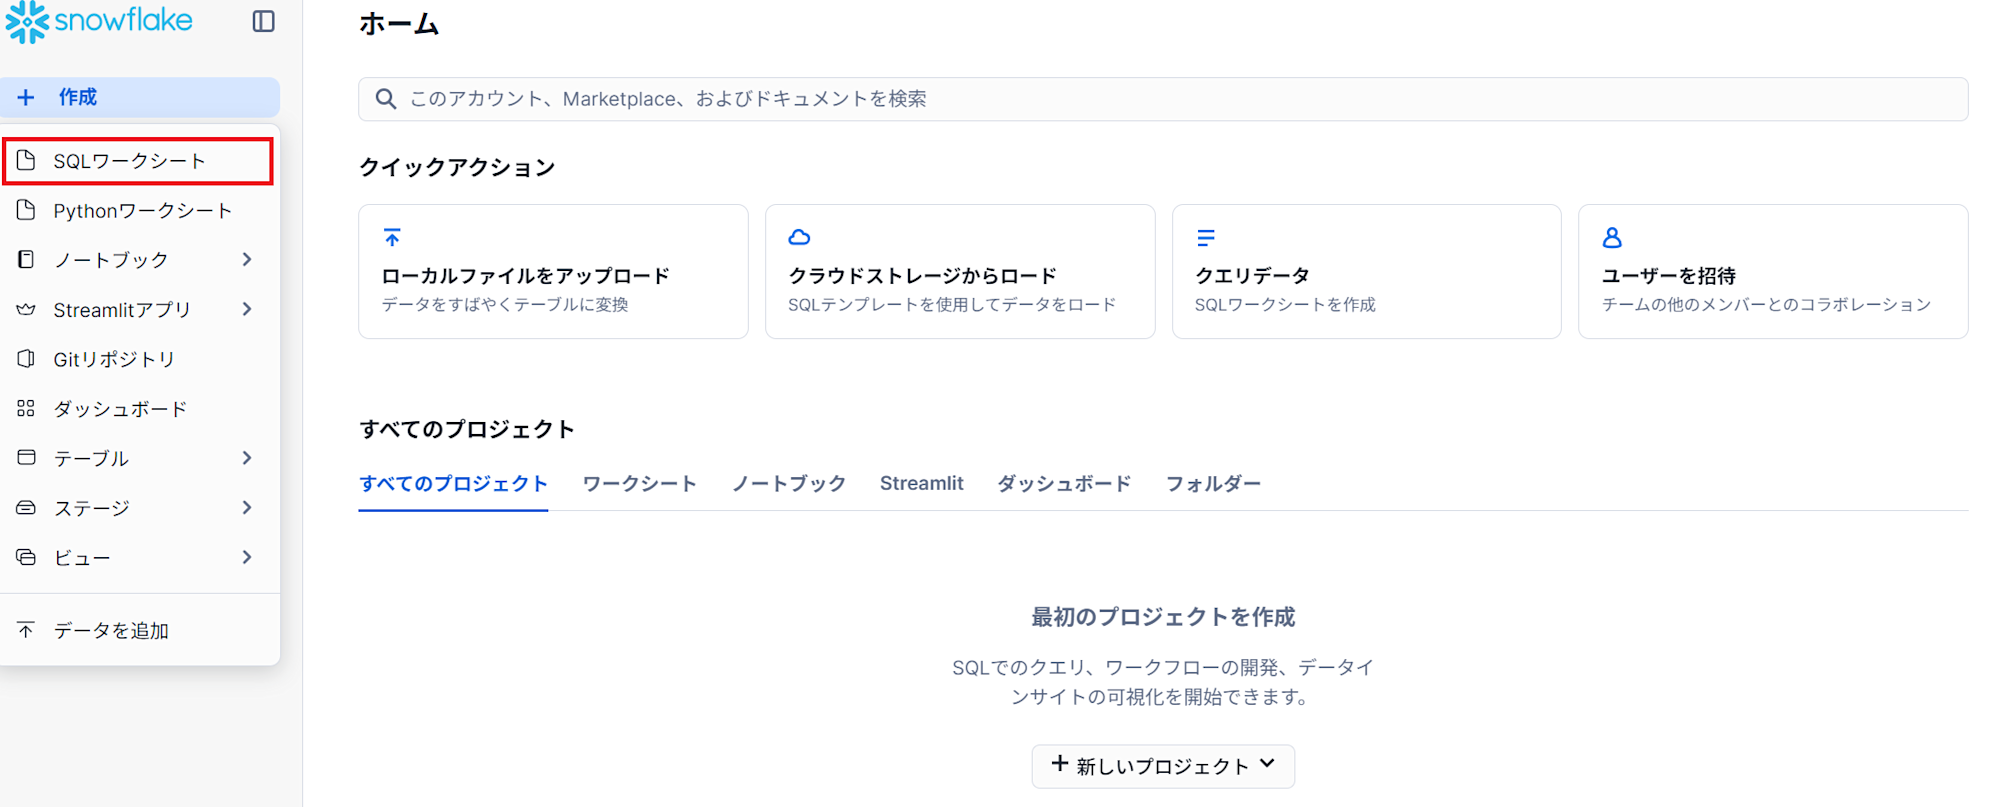Click the データを追加 upload arrow icon
This screenshot has height=807, width=2000.
(x=26, y=630)
